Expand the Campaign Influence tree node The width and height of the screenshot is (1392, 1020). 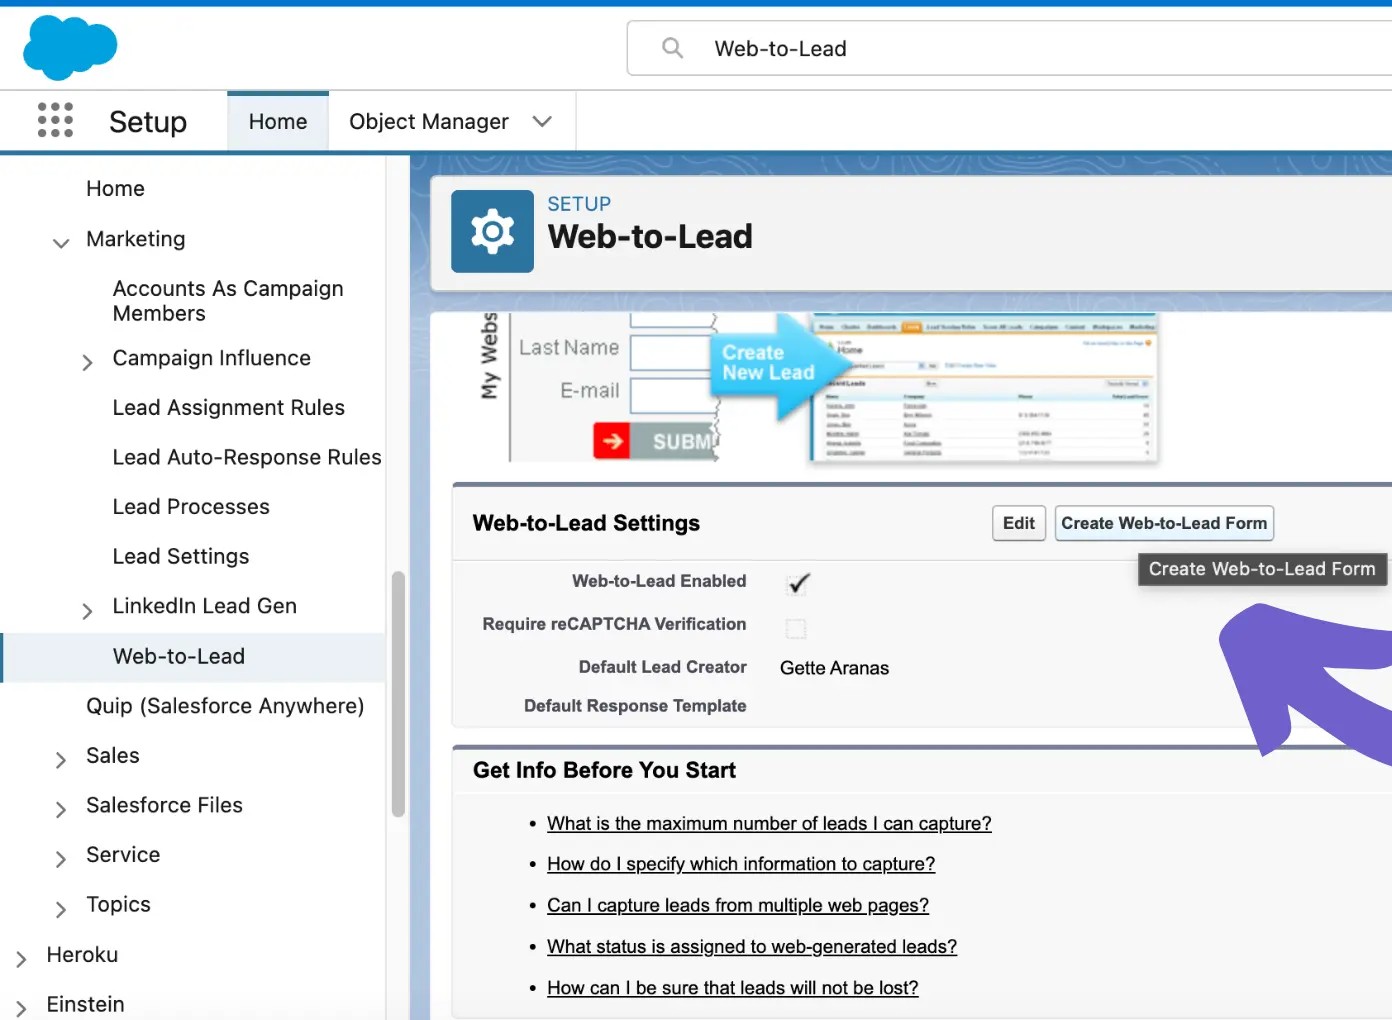tap(87, 362)
